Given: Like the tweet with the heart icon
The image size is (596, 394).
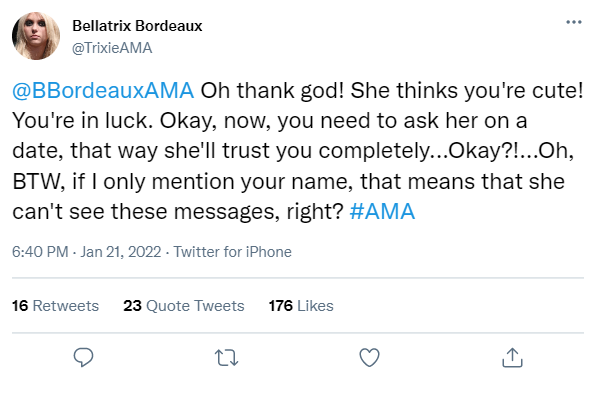Looking at the screenshot, I should point(369,357).
